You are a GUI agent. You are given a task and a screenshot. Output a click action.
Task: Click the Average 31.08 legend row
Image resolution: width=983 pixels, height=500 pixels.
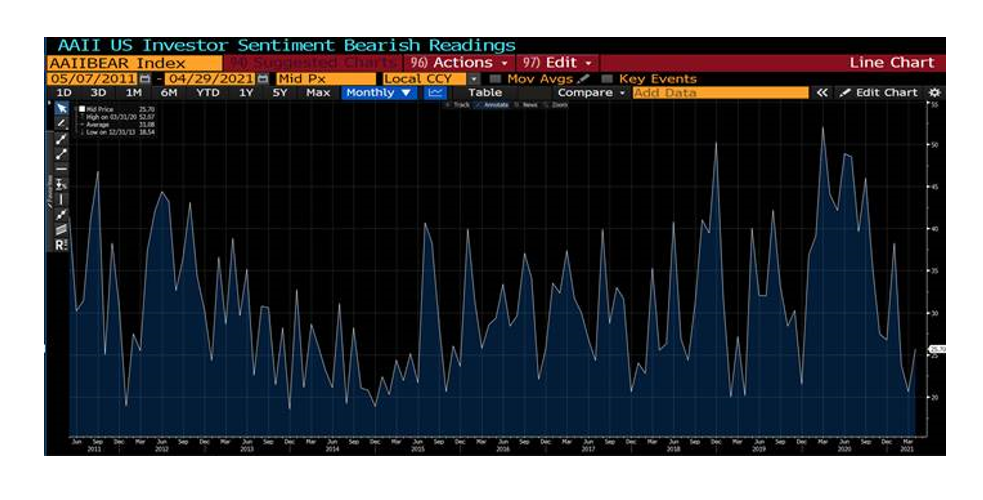(x=117, y=125)
